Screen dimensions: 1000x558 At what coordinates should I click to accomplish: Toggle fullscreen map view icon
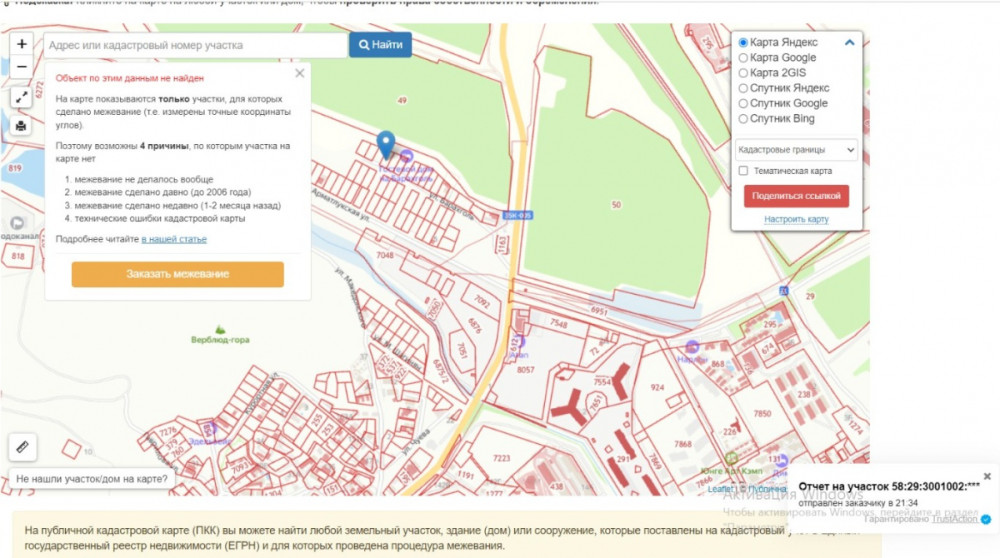[22, 97]
